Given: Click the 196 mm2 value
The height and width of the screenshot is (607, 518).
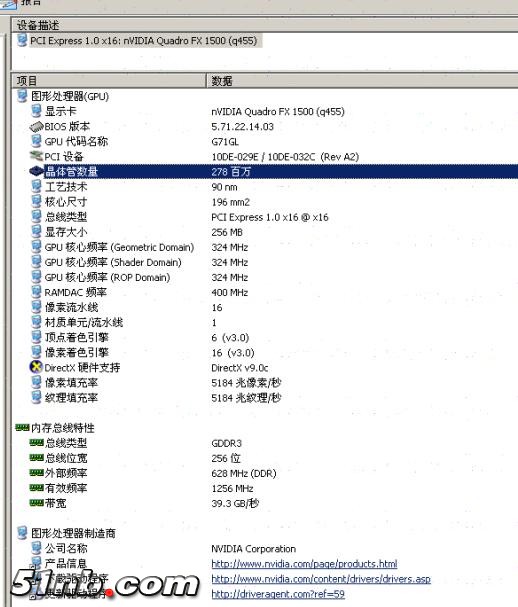Looking at the screenshot, I should click(x=230, y=202).
